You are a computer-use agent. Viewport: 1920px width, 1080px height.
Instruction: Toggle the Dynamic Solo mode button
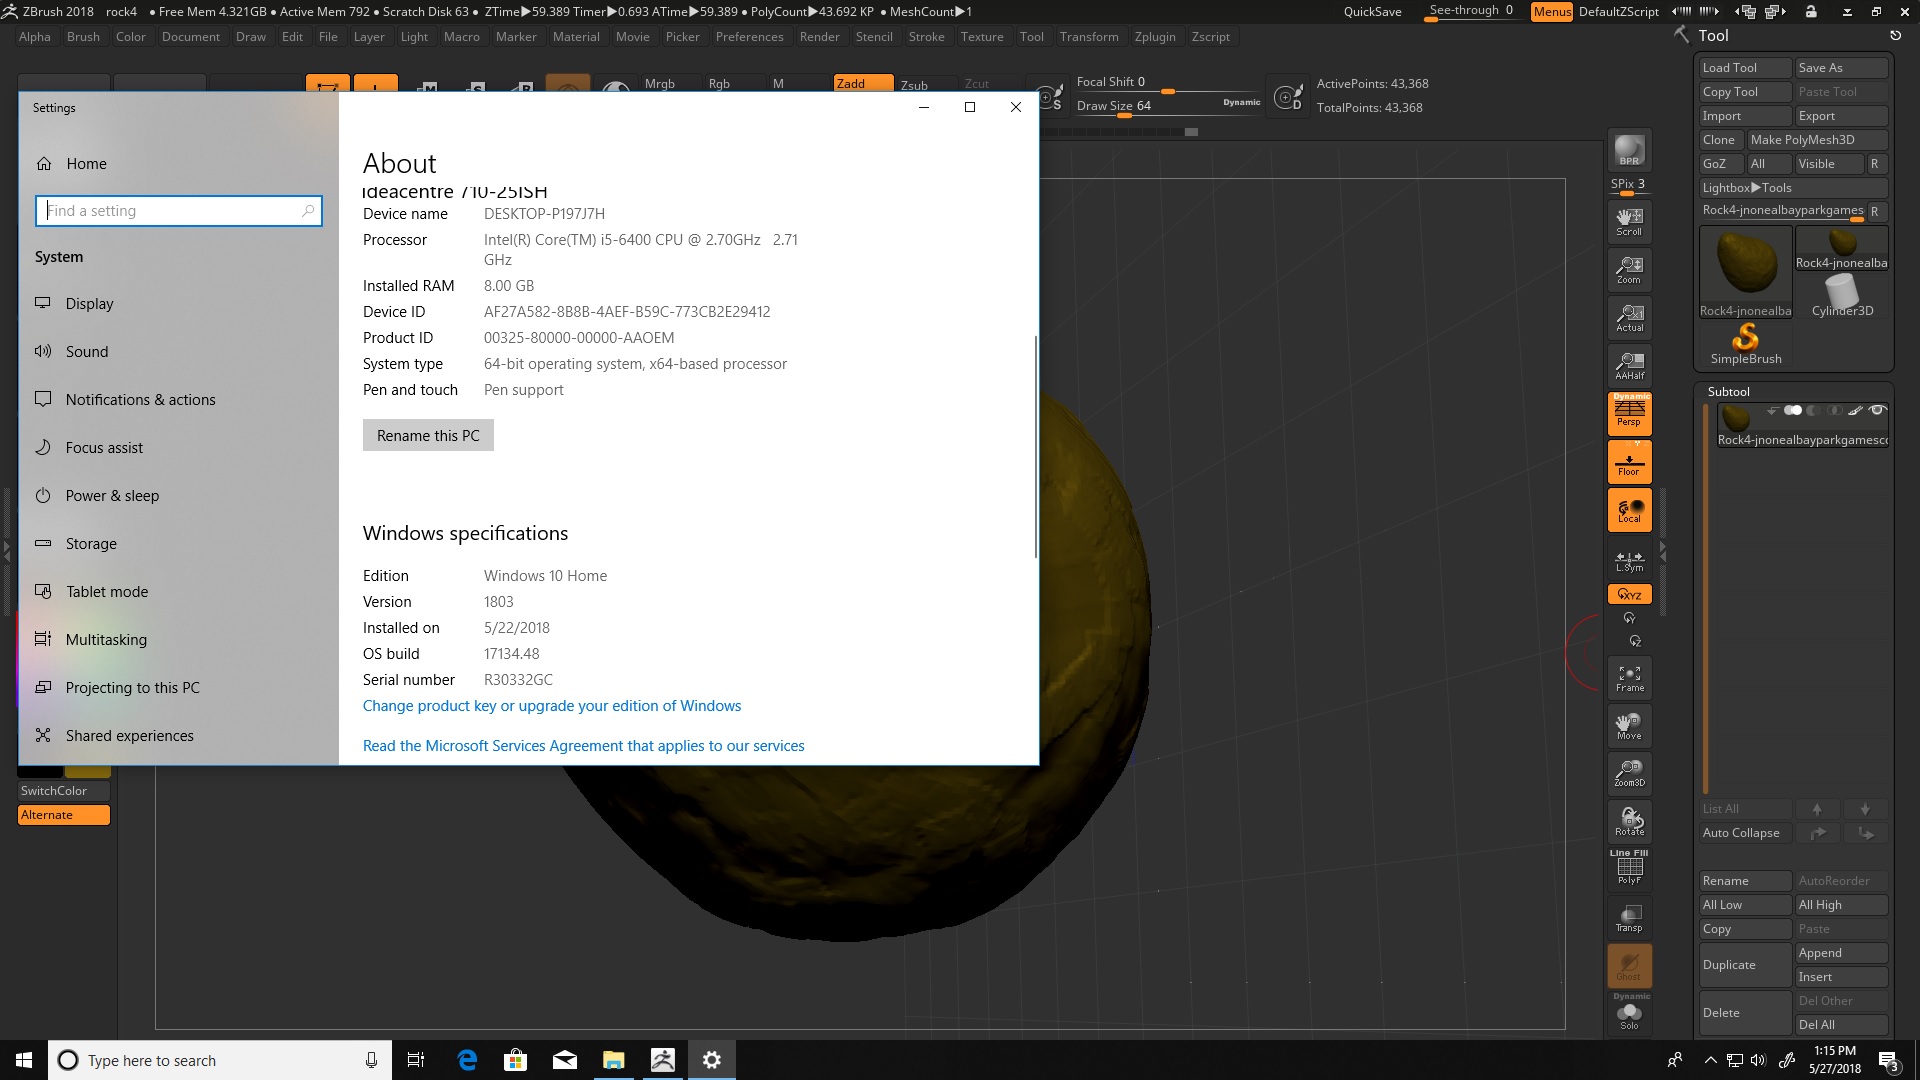coord(1629,1012)
